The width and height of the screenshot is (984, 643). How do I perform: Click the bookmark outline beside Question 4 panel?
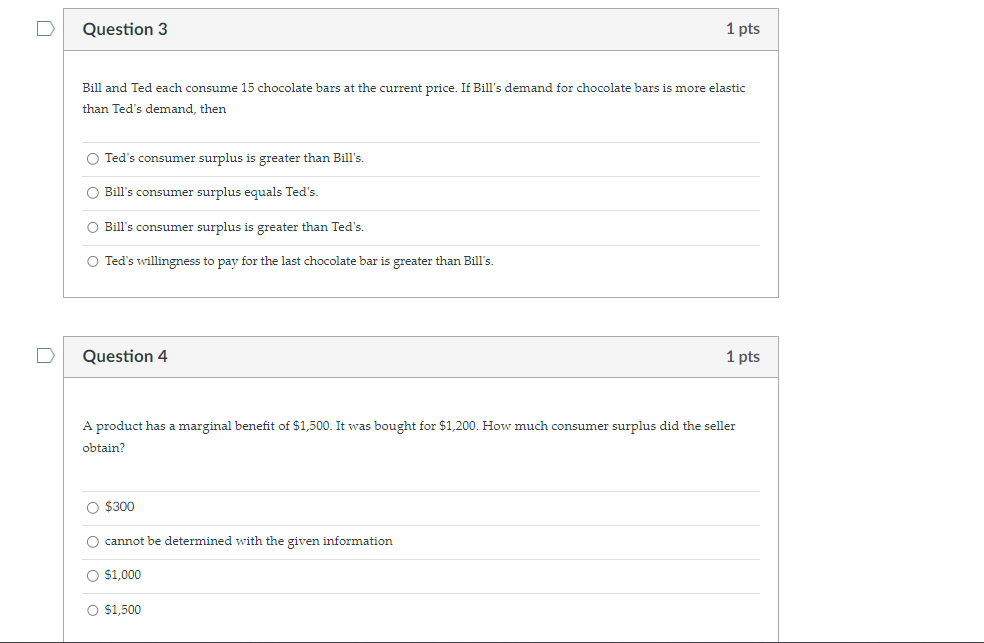pos(44,355)
